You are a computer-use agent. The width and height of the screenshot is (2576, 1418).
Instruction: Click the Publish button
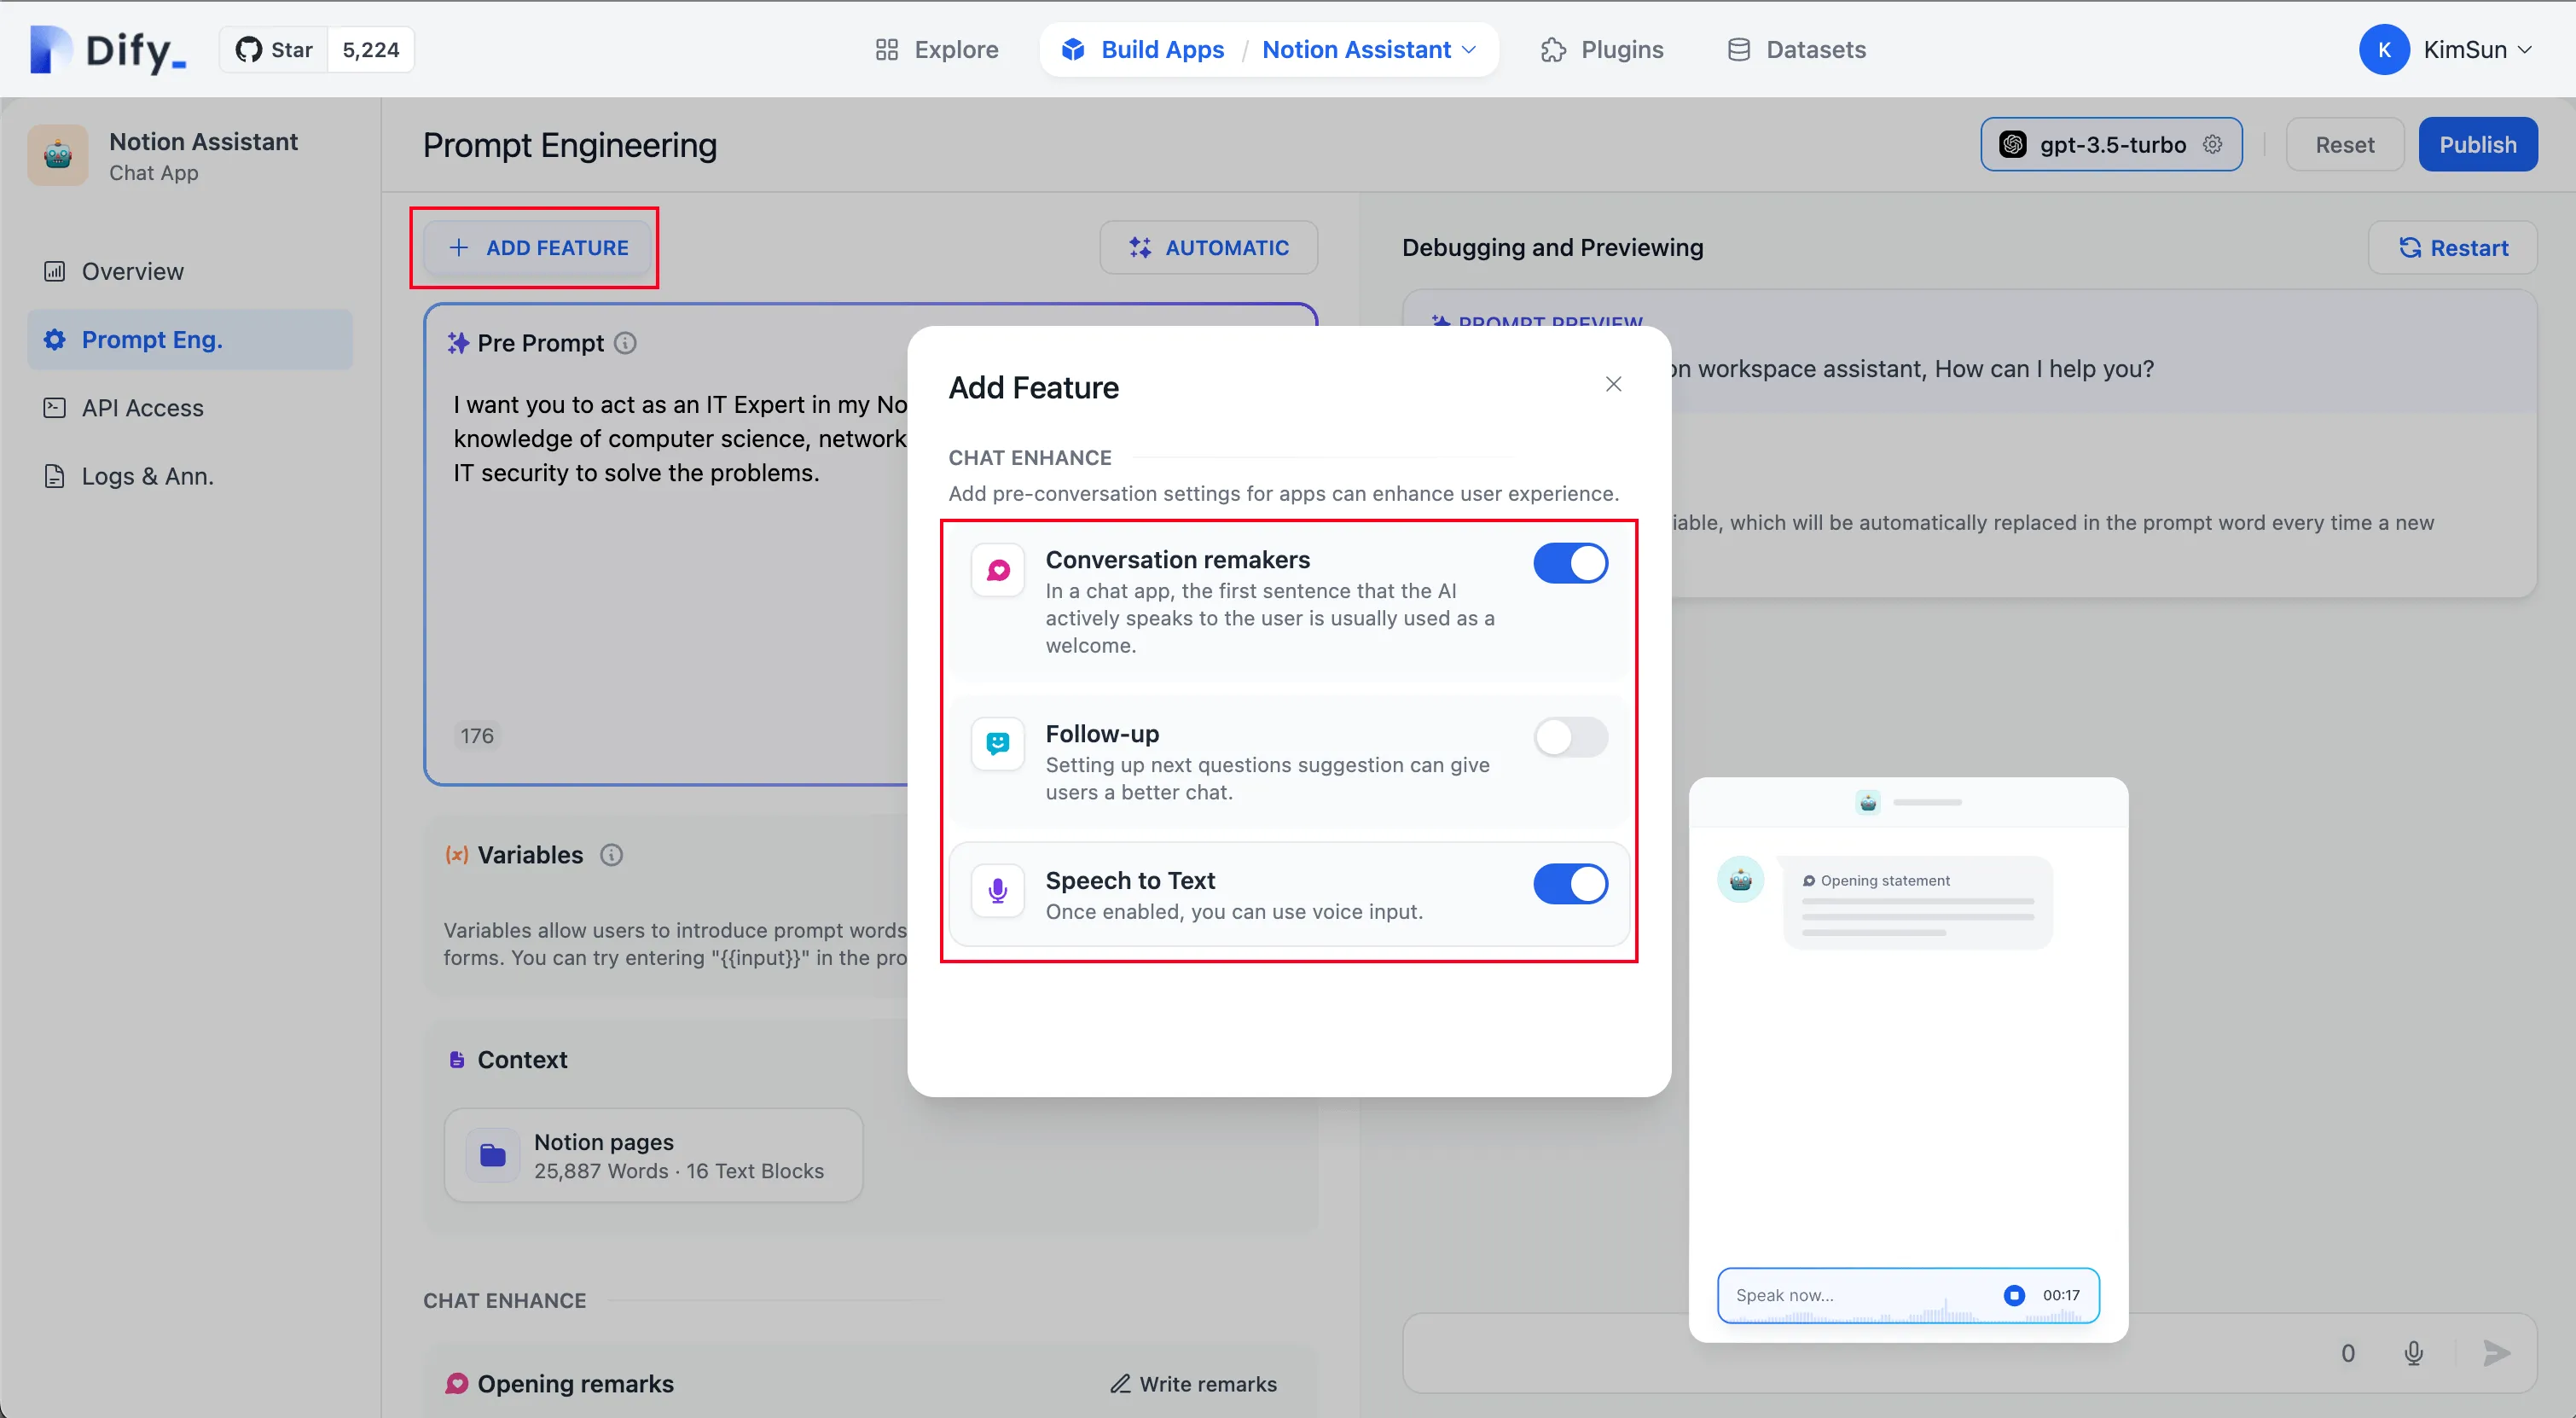2477,144
